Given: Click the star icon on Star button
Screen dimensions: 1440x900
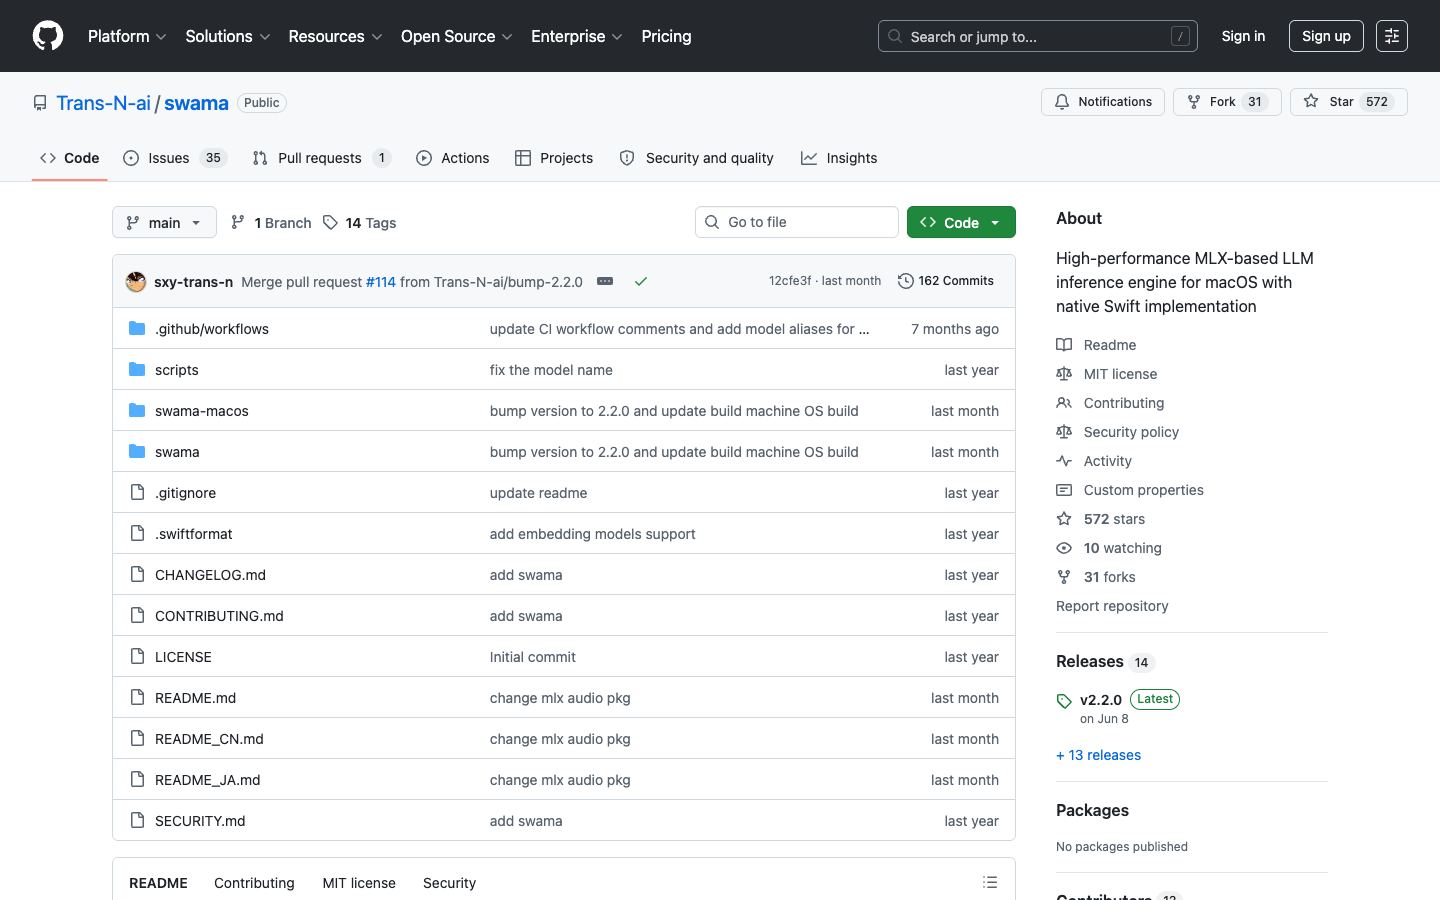Looking at the screenshot, I should [1311, 102].
